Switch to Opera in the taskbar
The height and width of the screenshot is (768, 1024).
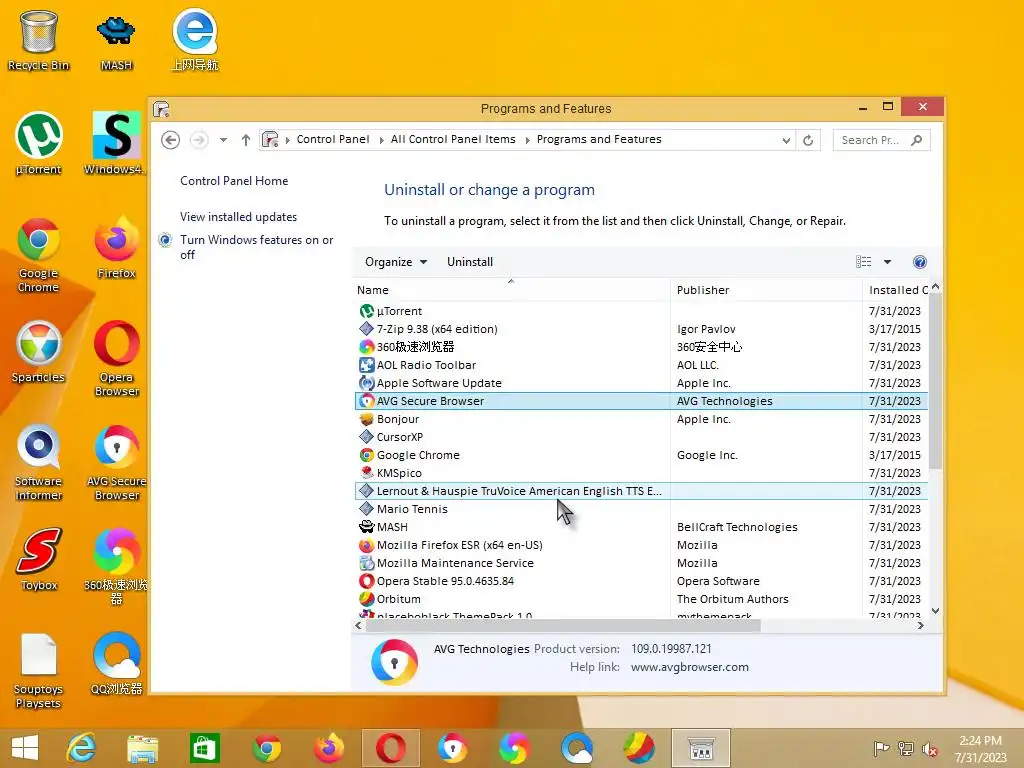pyautogui.click(x=391, y=748)
